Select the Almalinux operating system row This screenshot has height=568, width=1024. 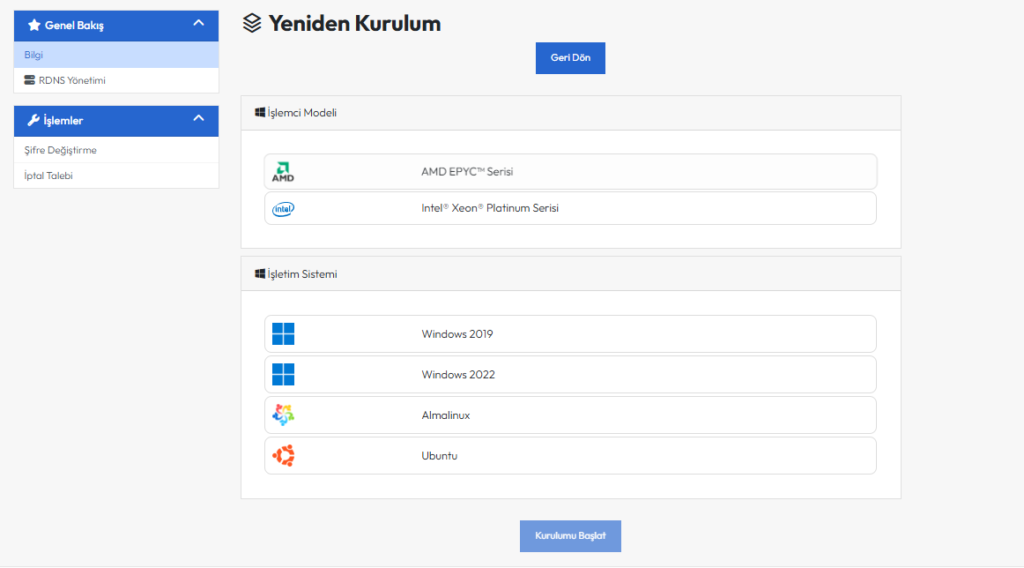570,415
